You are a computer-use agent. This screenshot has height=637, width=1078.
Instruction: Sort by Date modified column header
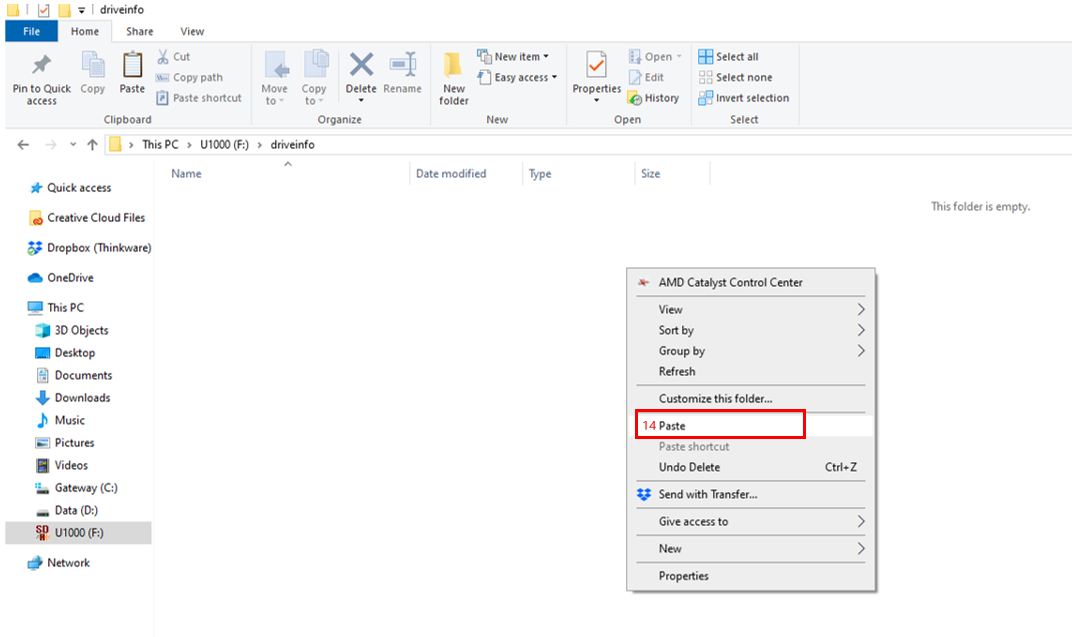coord(451,174)
